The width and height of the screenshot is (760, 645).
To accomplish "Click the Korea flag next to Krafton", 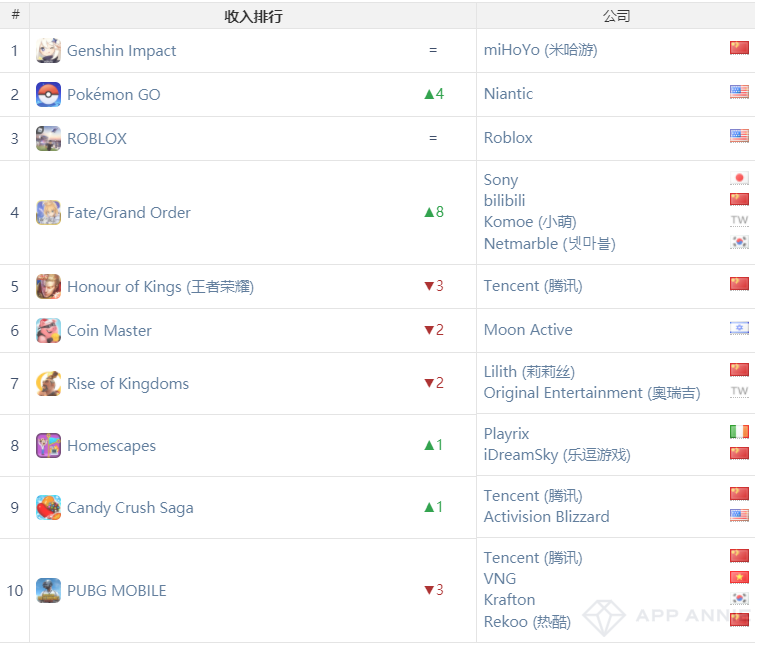I will pos(739,598).
